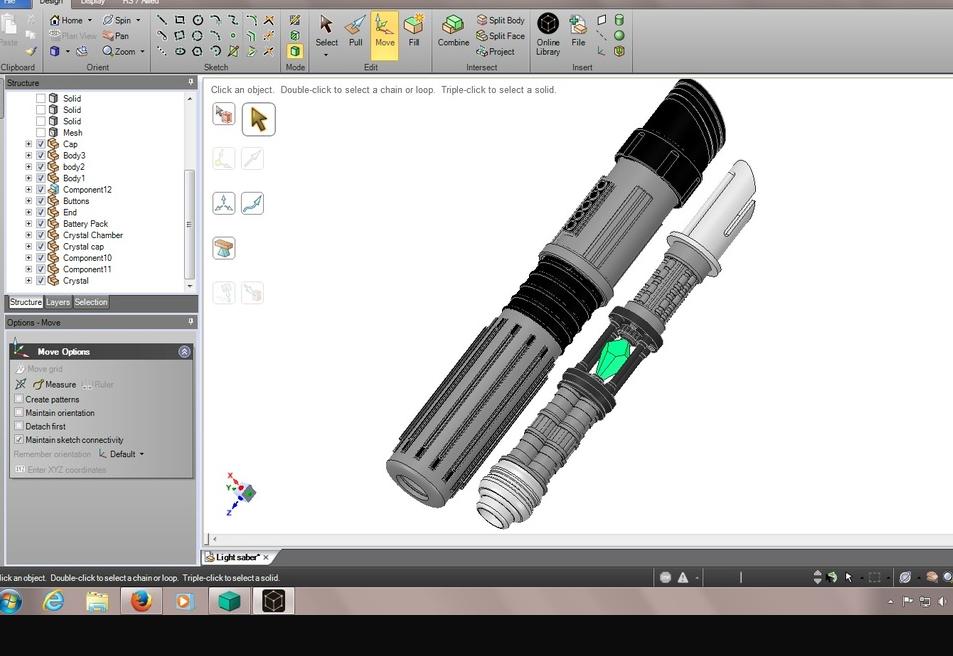Open the Zoom dropdown arrow
The width and height of the screenshot is (953, 656).
143,52
